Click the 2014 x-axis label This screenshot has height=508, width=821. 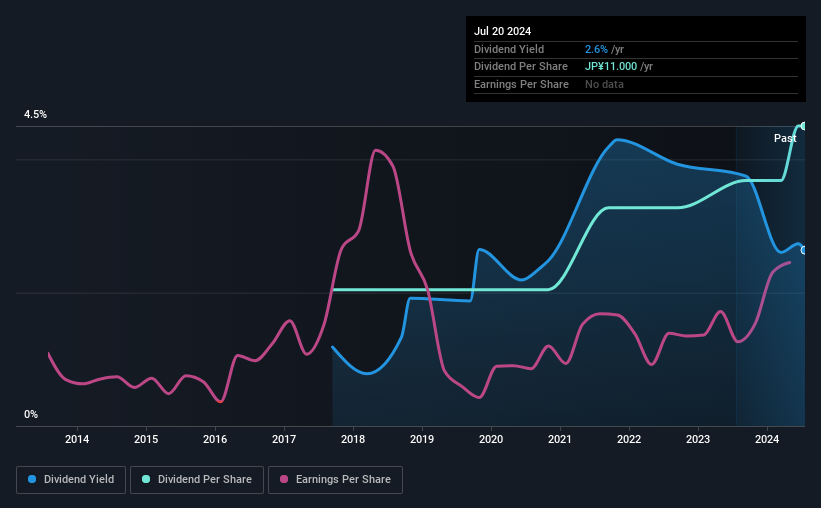(x=77, y=439)
